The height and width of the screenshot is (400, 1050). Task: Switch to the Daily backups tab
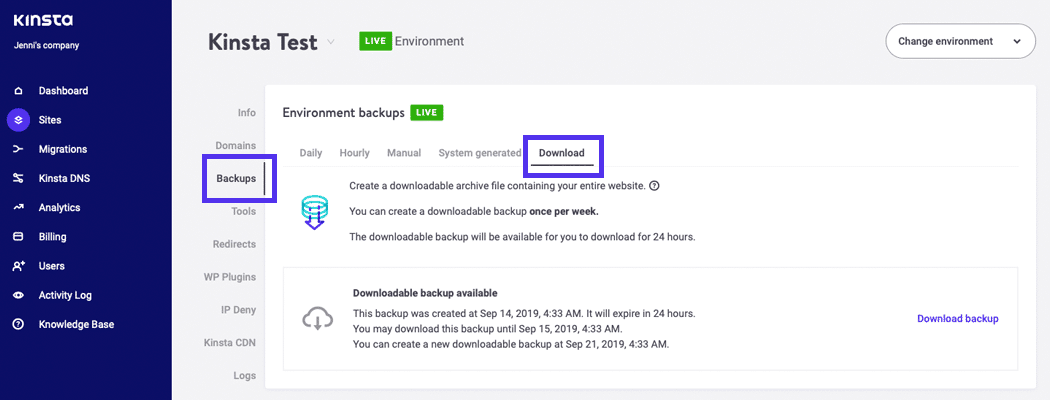[311, 153]
